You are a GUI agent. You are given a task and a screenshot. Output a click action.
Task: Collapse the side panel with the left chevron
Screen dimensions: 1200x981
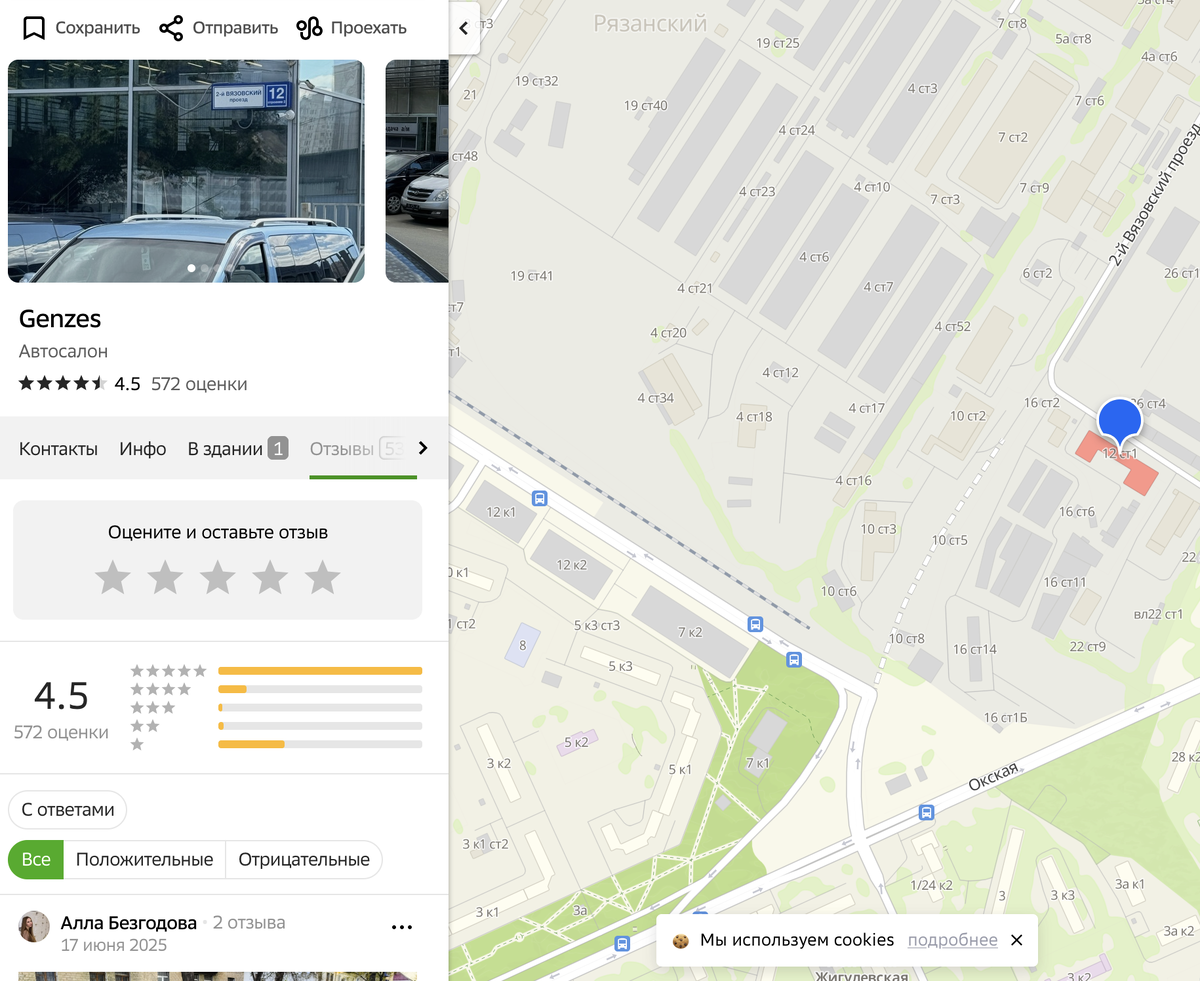click(464, 28)
